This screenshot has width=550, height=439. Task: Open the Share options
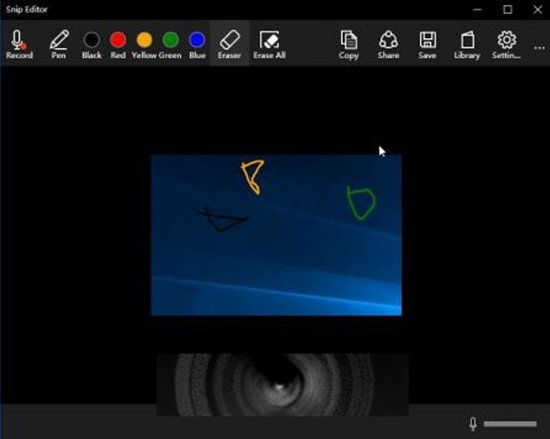(x=388, y=44)
